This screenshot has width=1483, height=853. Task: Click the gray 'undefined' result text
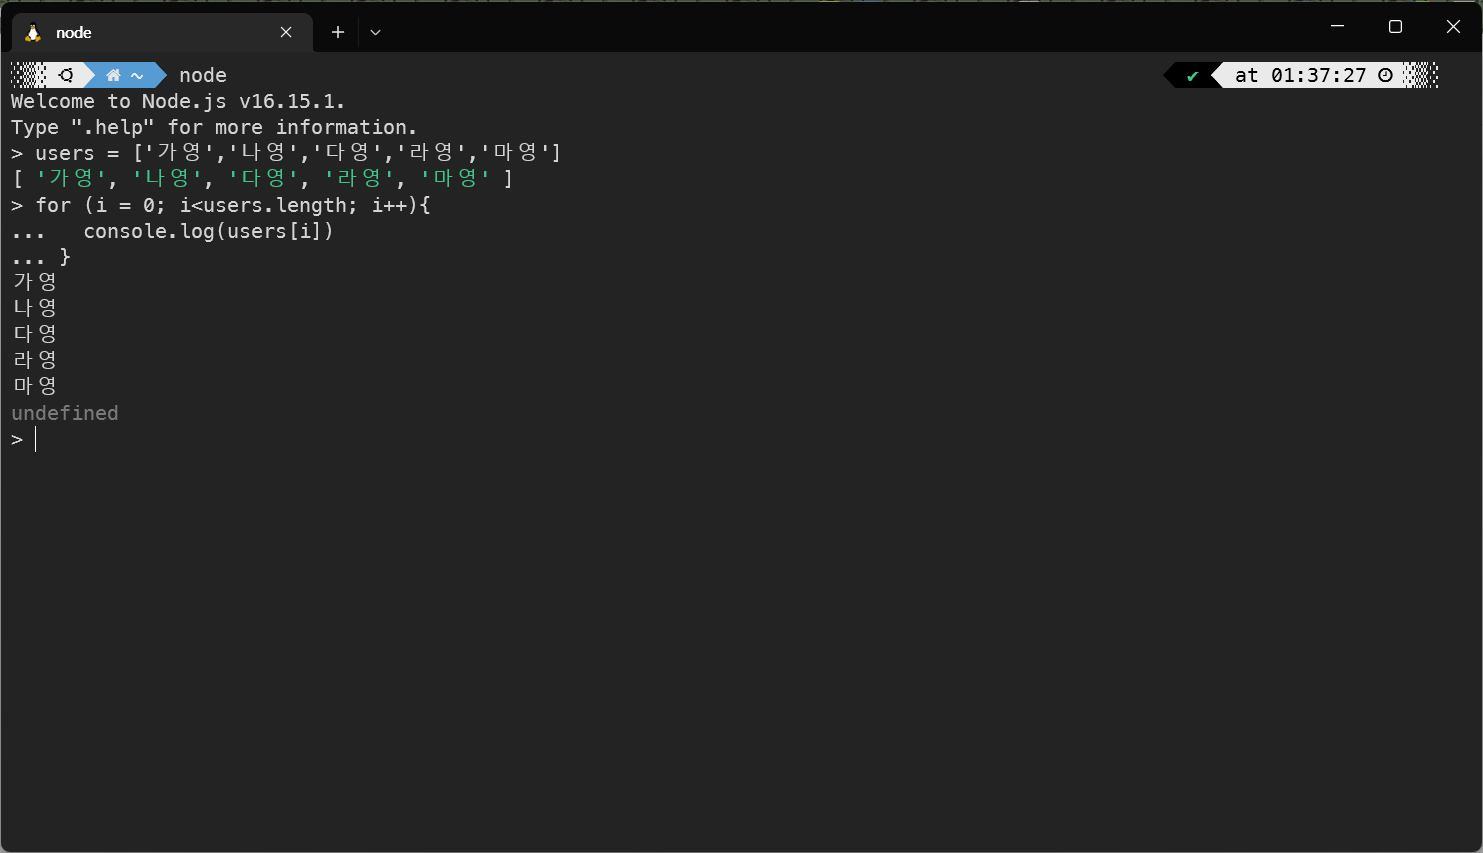pyautogui.click(x=65, y=413)
